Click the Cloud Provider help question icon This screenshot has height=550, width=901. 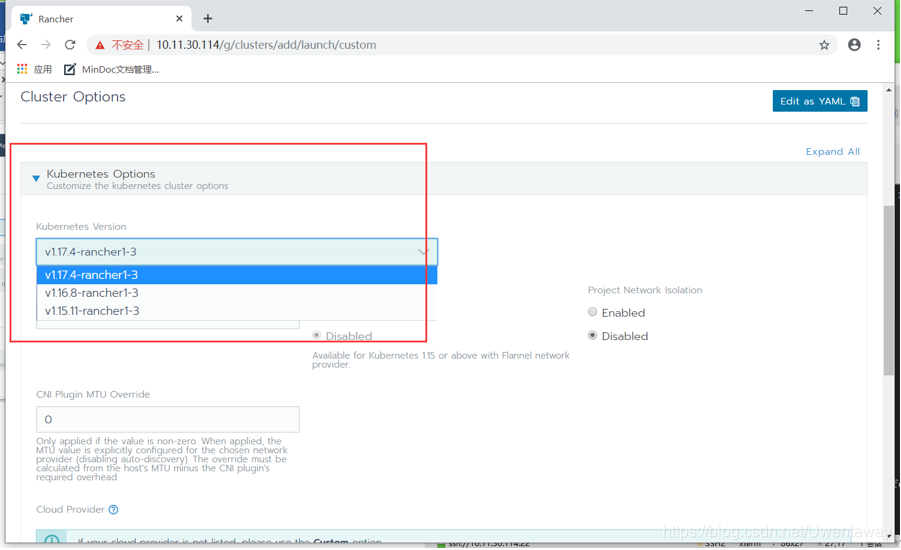coord(114,510)
